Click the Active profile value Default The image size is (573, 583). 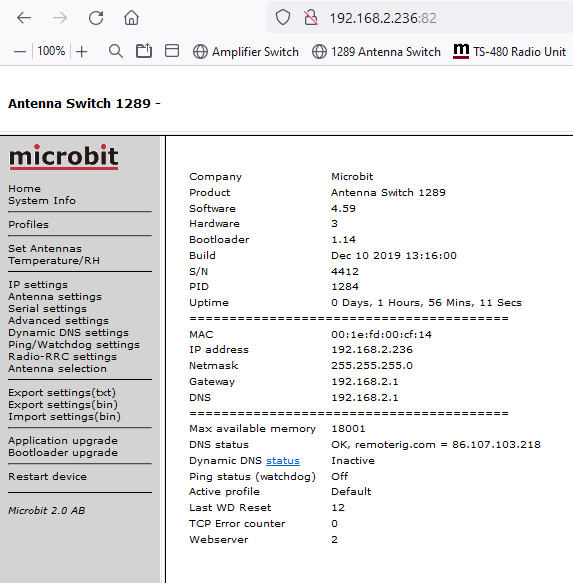pos(351,492)
